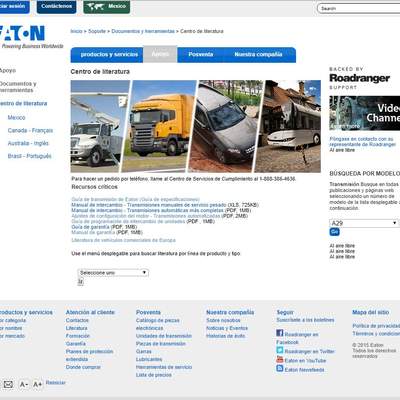Screen dimensions: 400x400
Task: Click the Reiniciar font size link
Action: (55, 383)
